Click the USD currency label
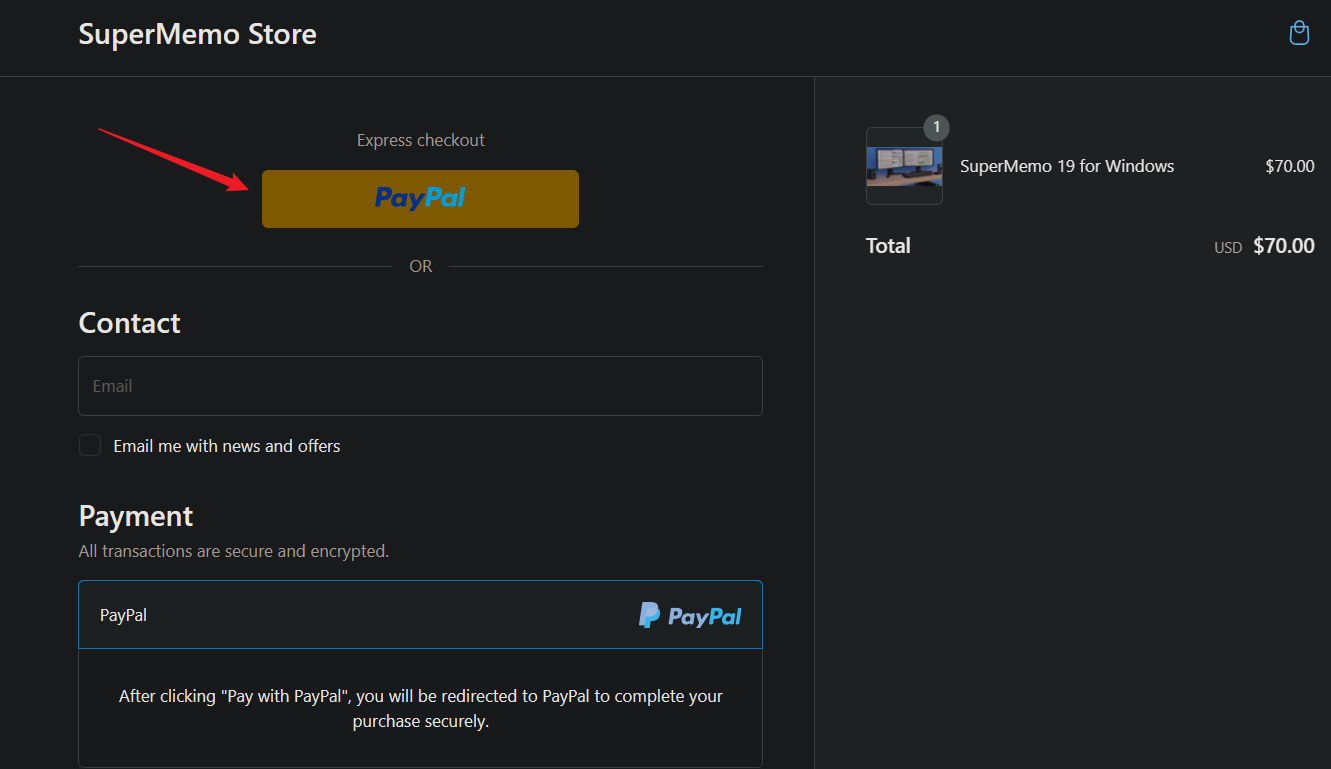The height and width of the screenshot is (769, 1331). [1228, 248]
